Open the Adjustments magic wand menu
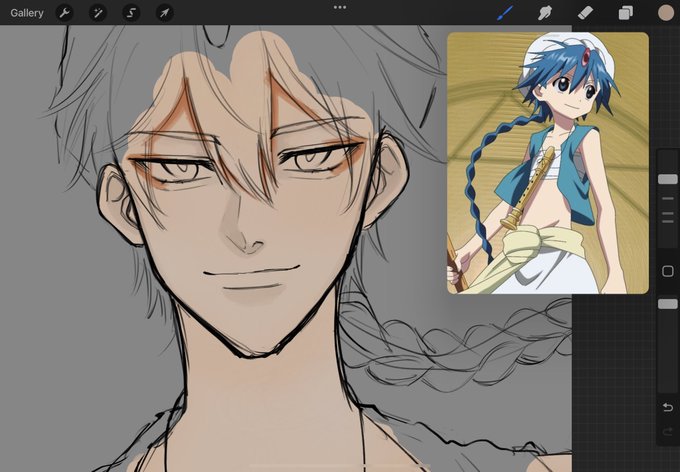 98,13
